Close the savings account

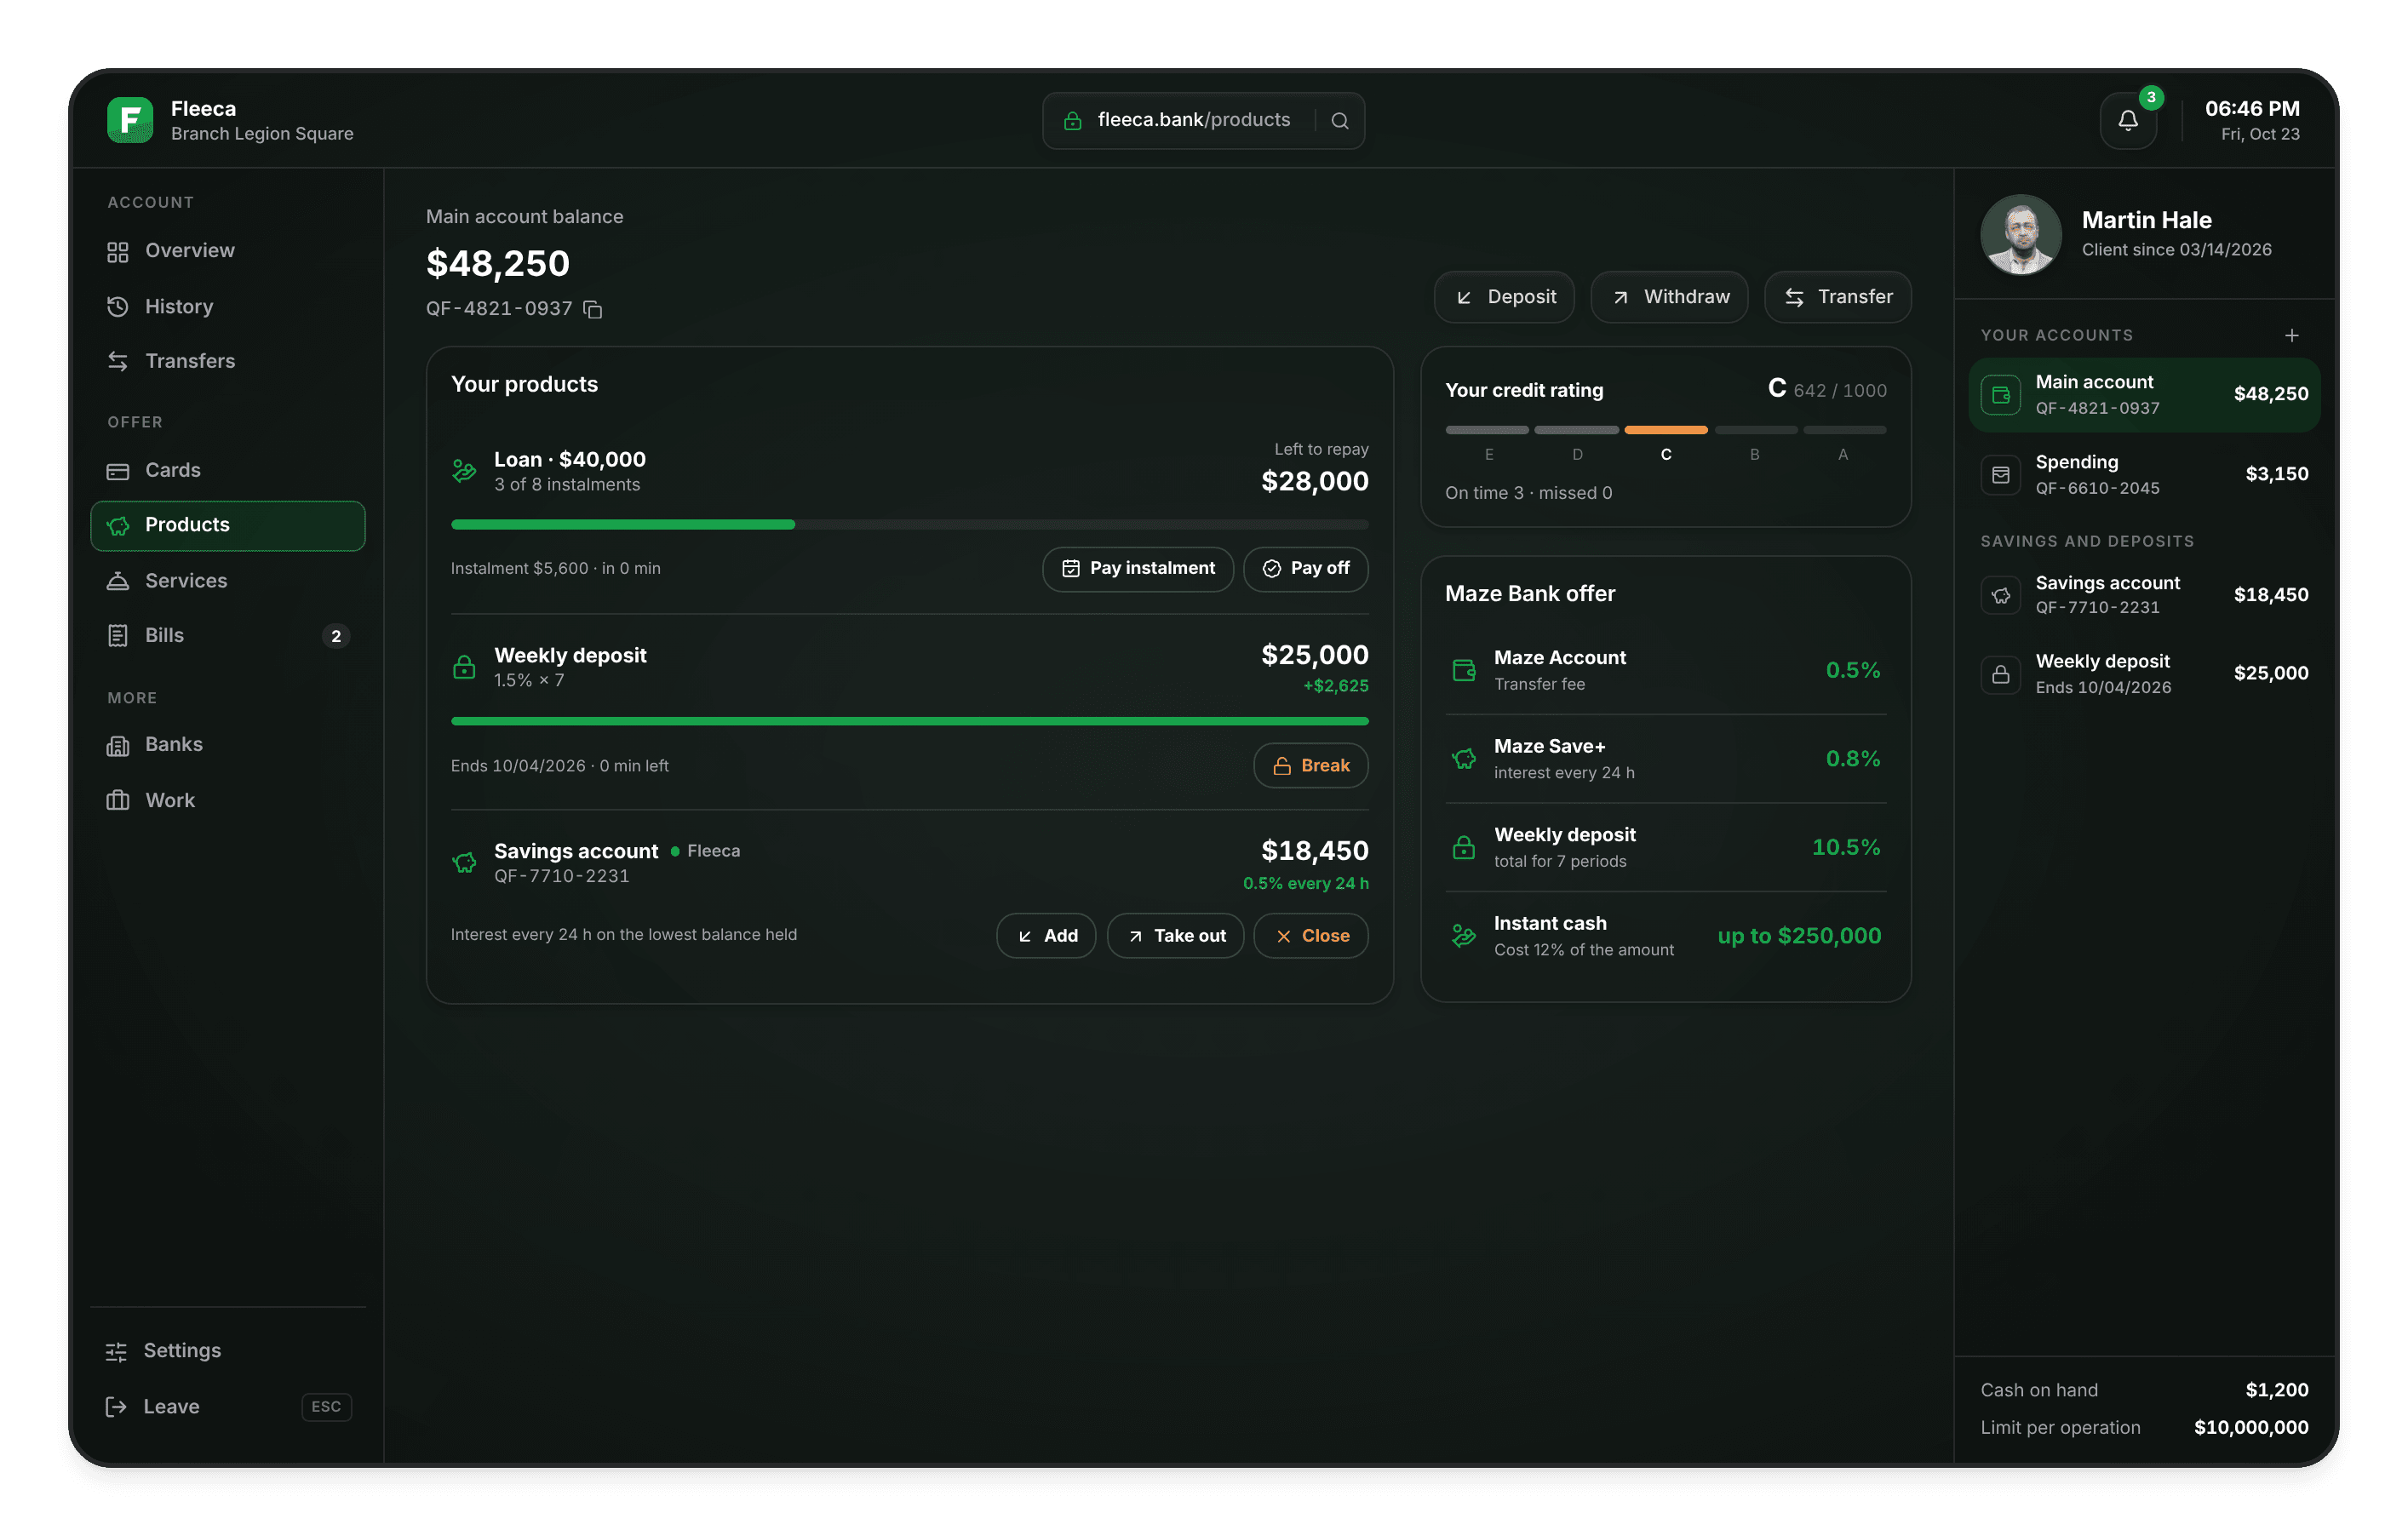coord(1311,936)
